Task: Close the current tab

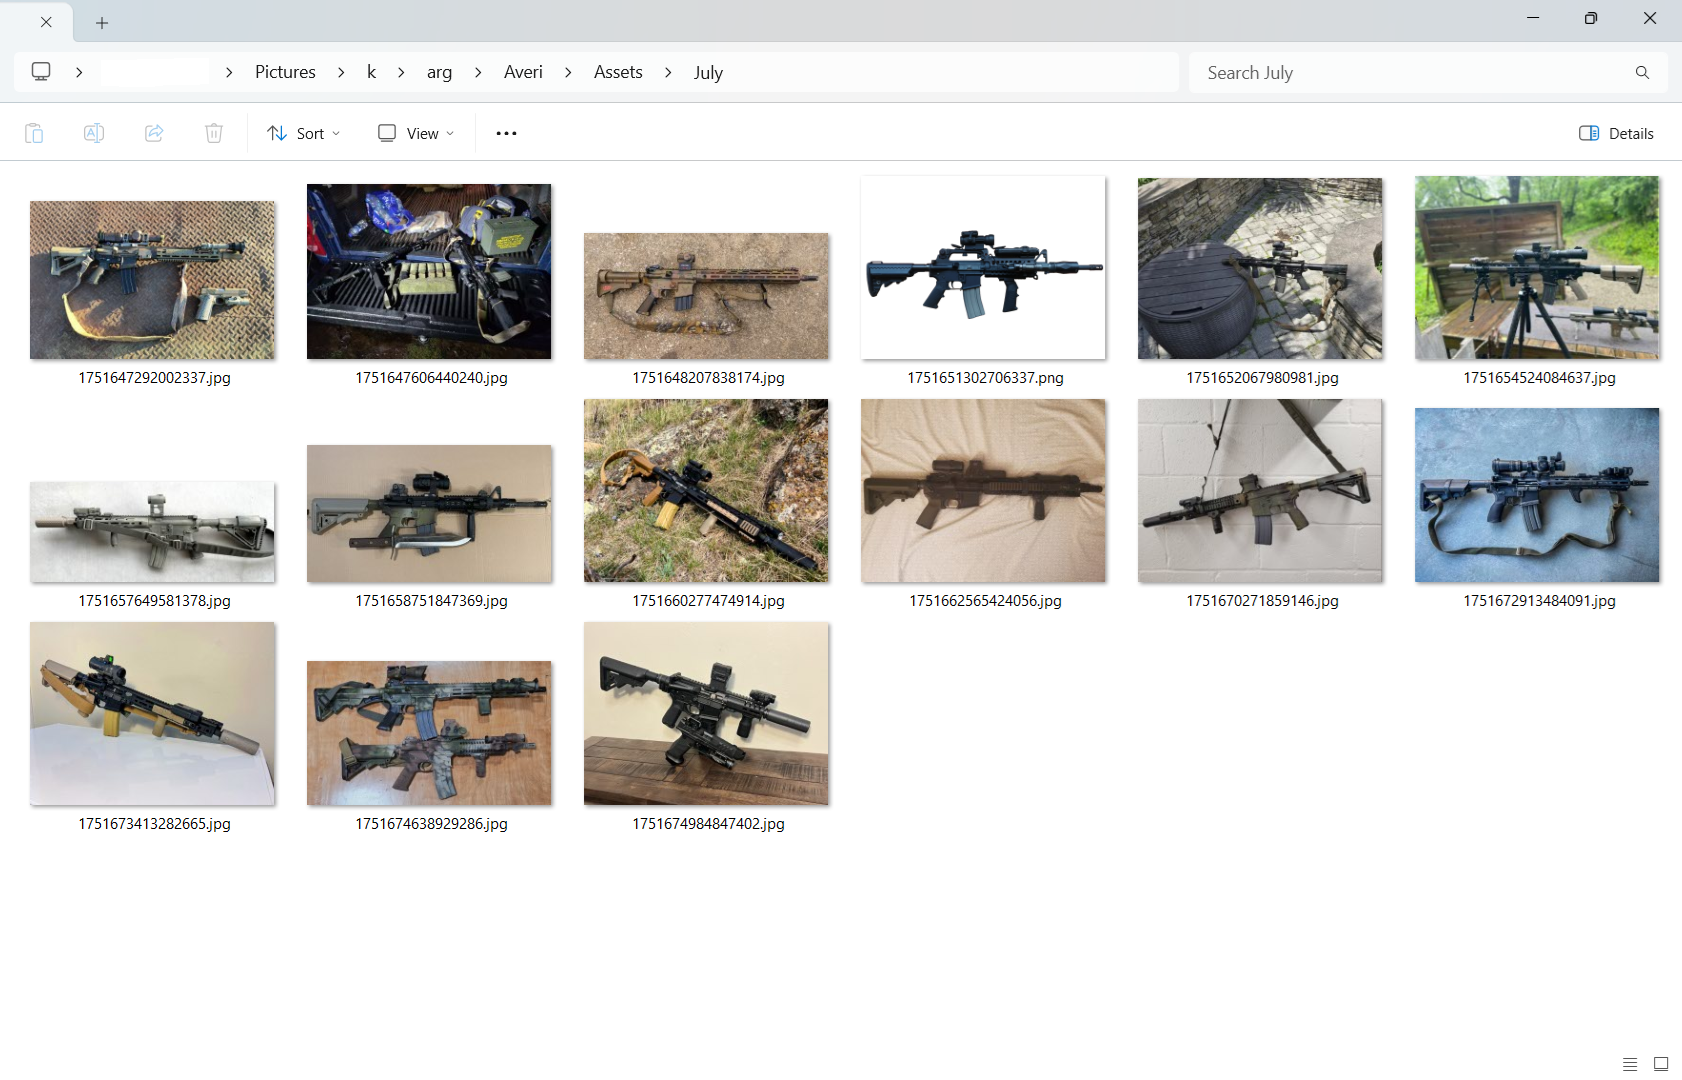Action: [46, 22]
